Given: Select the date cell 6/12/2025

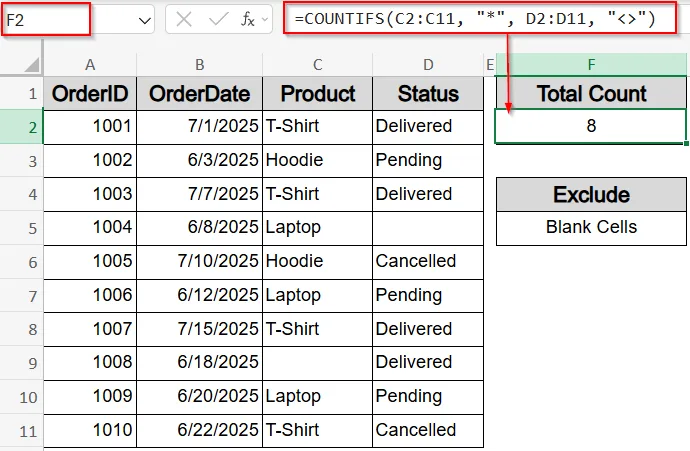Looking at the screenshot, I should coord(199,296).
